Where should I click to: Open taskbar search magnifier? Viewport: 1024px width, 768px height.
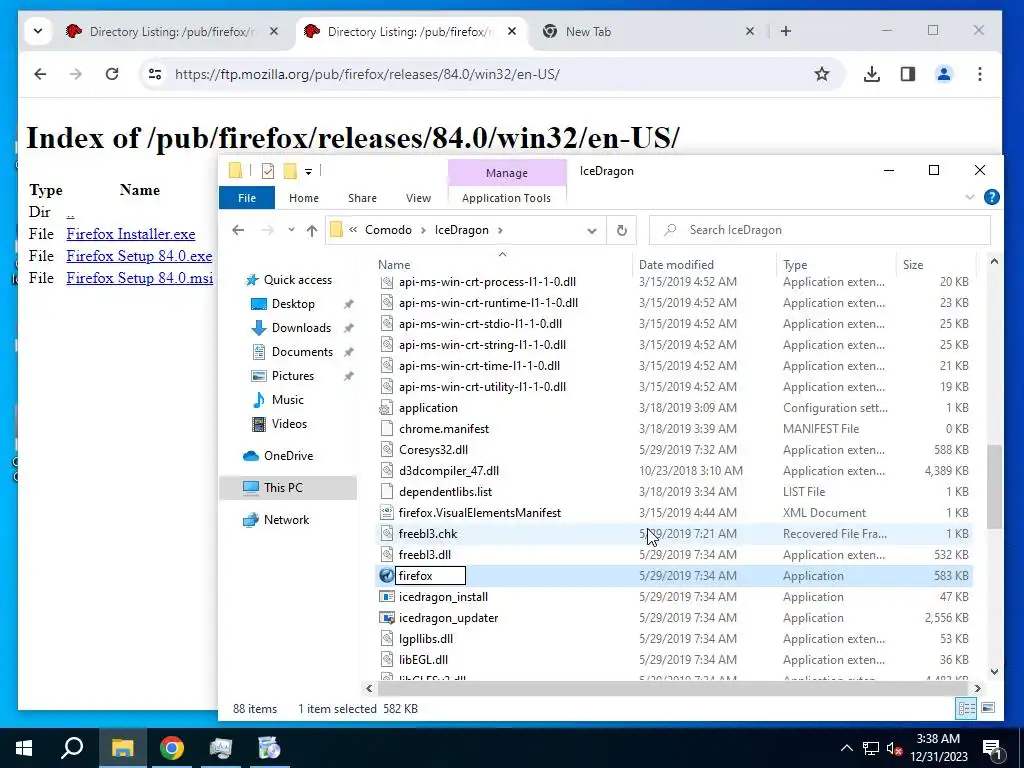[72, 748]
